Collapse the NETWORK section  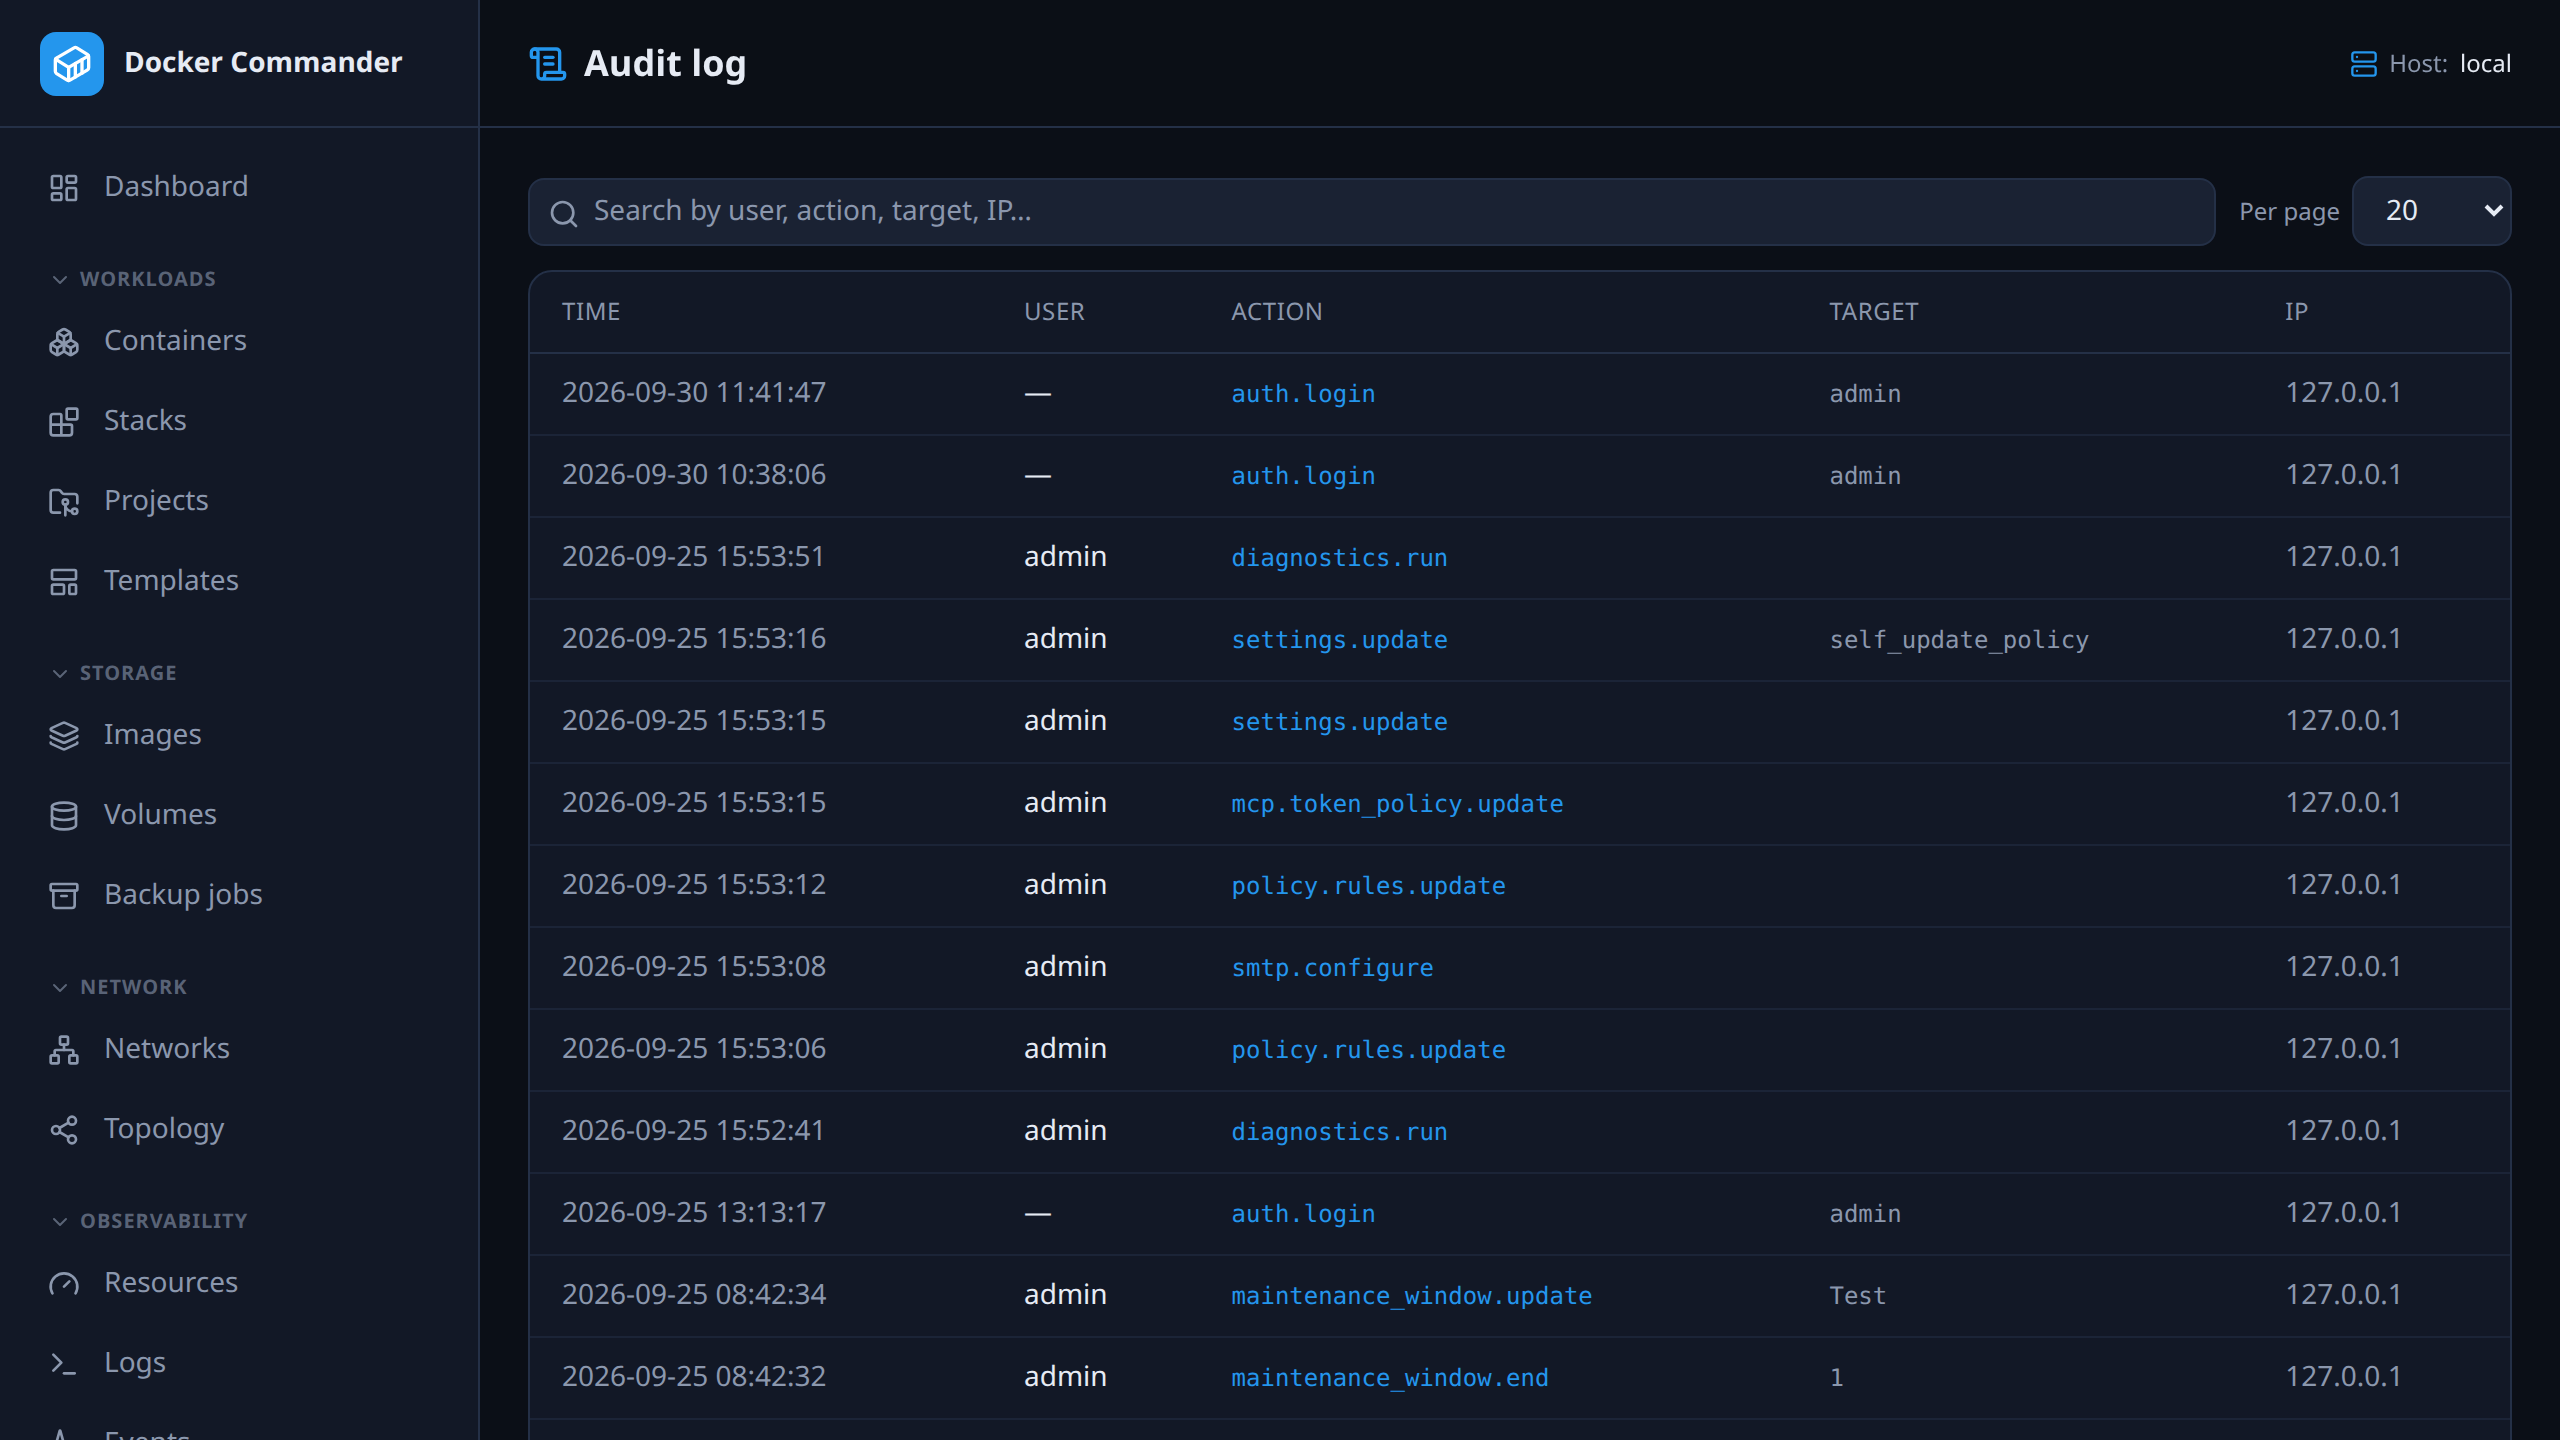point(119,987)
